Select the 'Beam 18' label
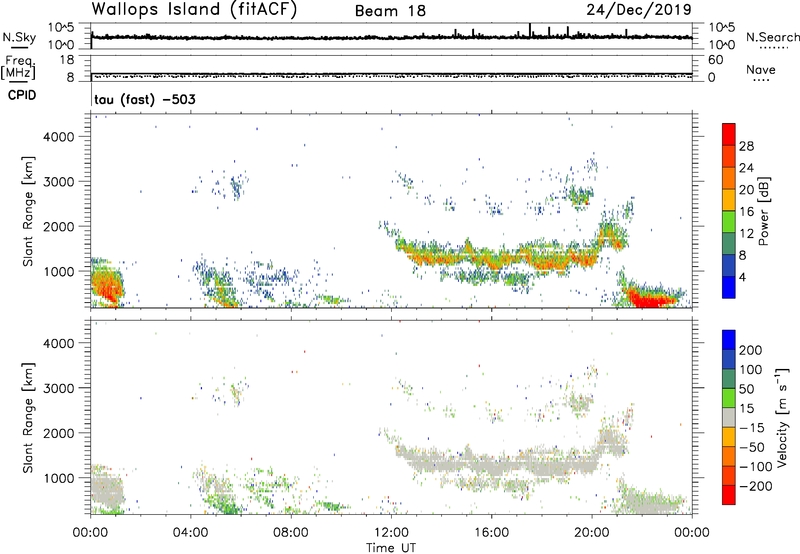 [x=390, y=11]
